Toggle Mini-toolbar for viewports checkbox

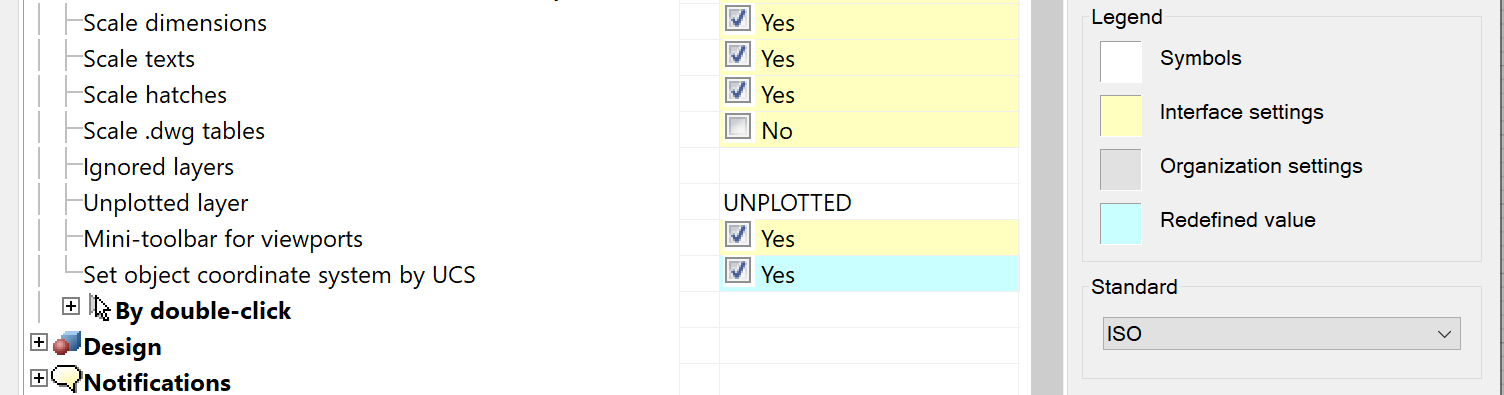pos(738,235)
